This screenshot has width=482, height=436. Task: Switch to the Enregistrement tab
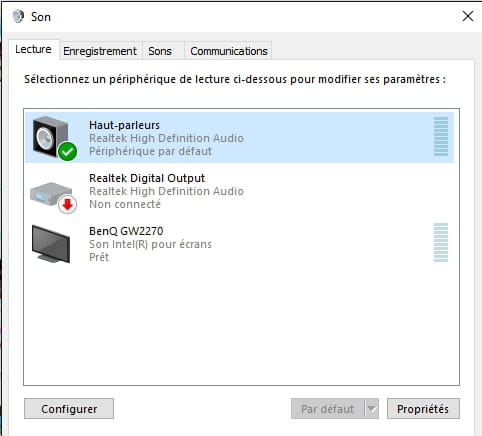point(100,51)
